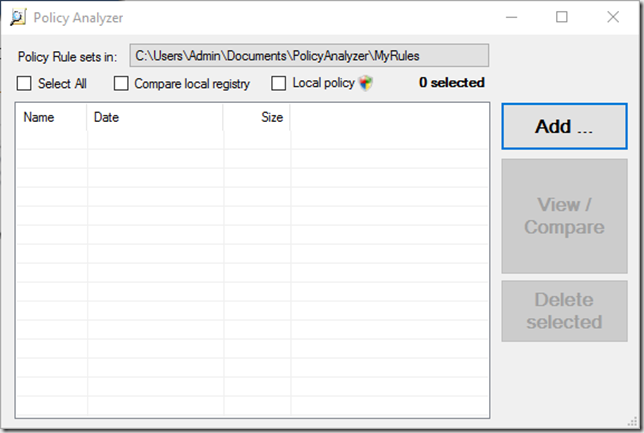Click the window resize grip in corner
The image size is (644, 433).
click(632, 421)
